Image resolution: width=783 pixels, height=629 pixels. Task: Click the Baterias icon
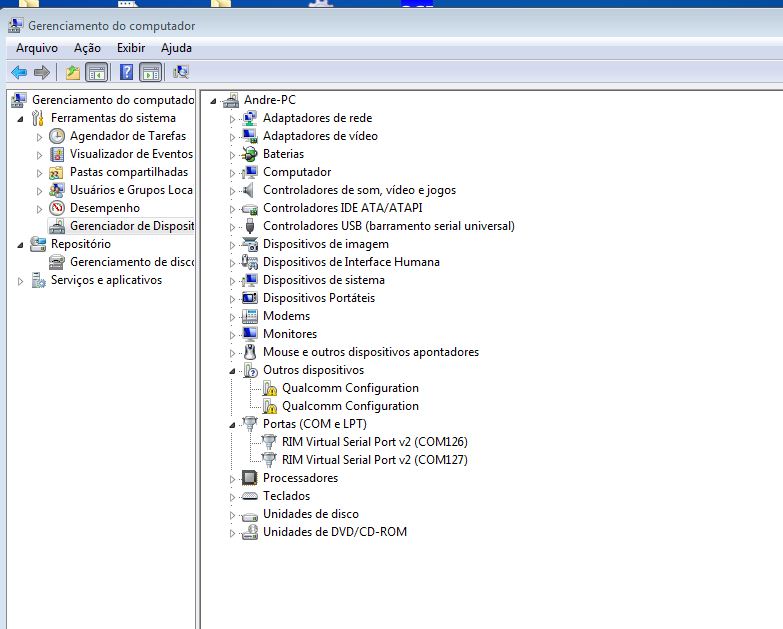click(x=249, y=154)
